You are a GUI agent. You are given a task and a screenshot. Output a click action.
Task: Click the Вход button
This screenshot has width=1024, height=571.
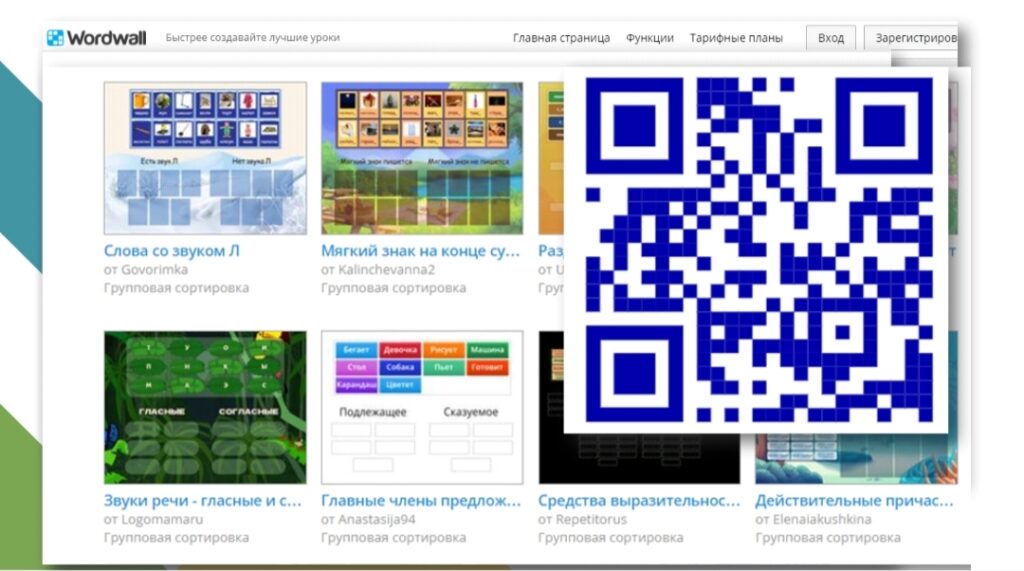(831, 38)
